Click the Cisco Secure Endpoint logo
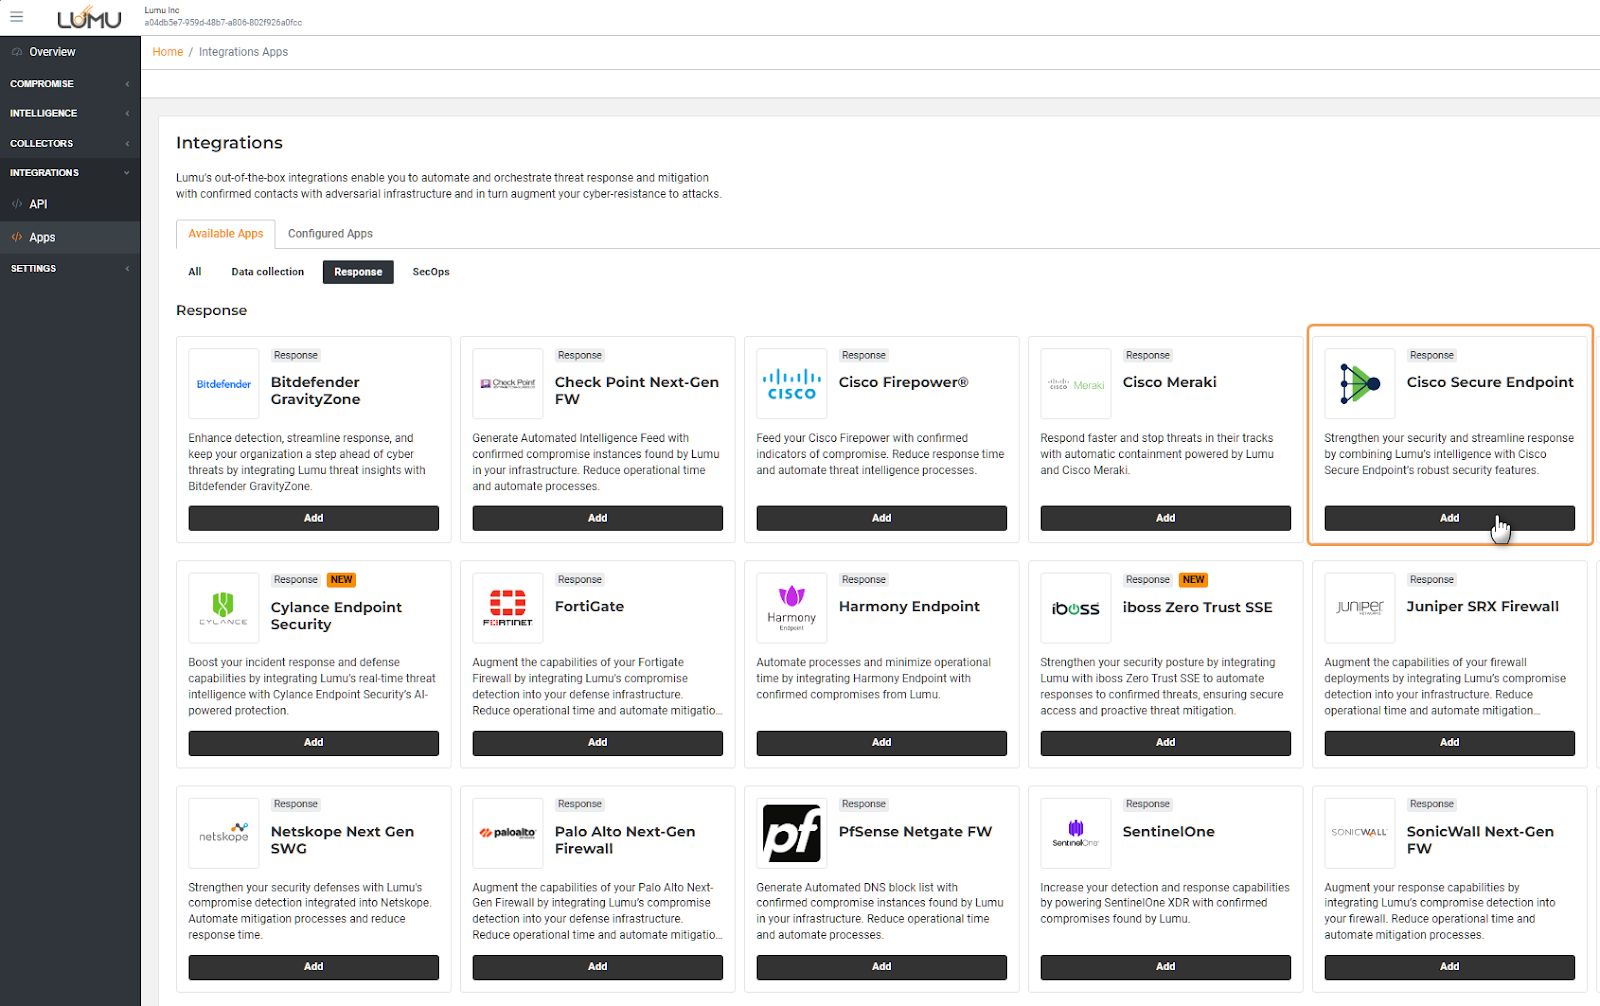 (x=1359, y=384)
